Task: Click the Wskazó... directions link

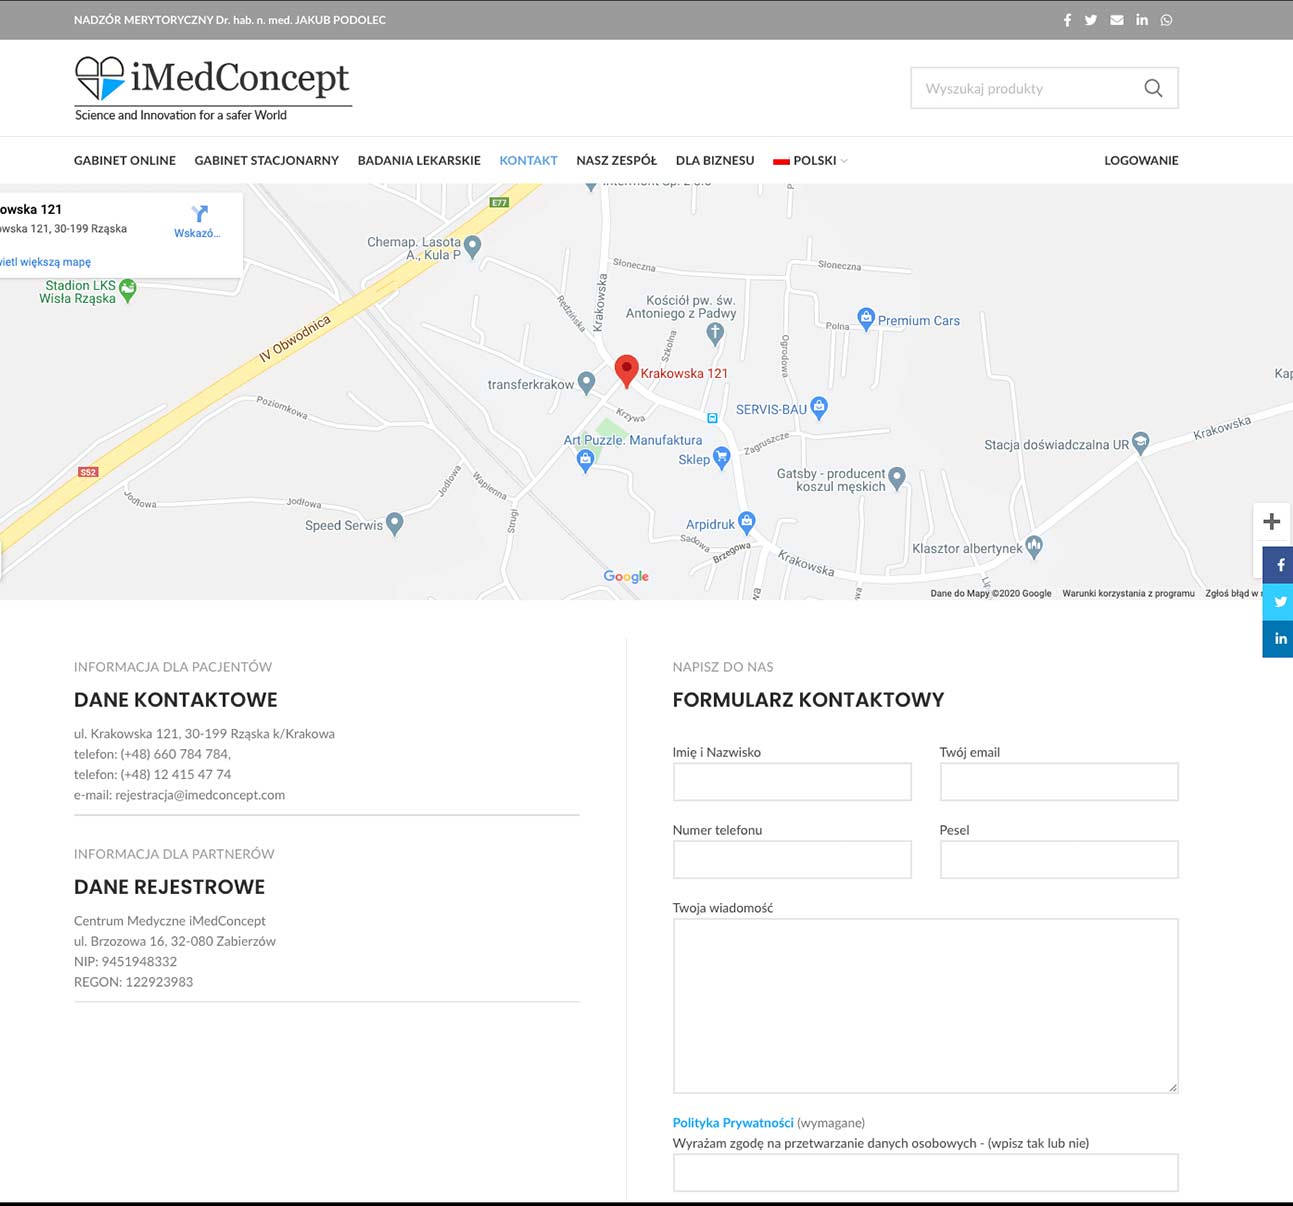Action: [x=197, y=233]
